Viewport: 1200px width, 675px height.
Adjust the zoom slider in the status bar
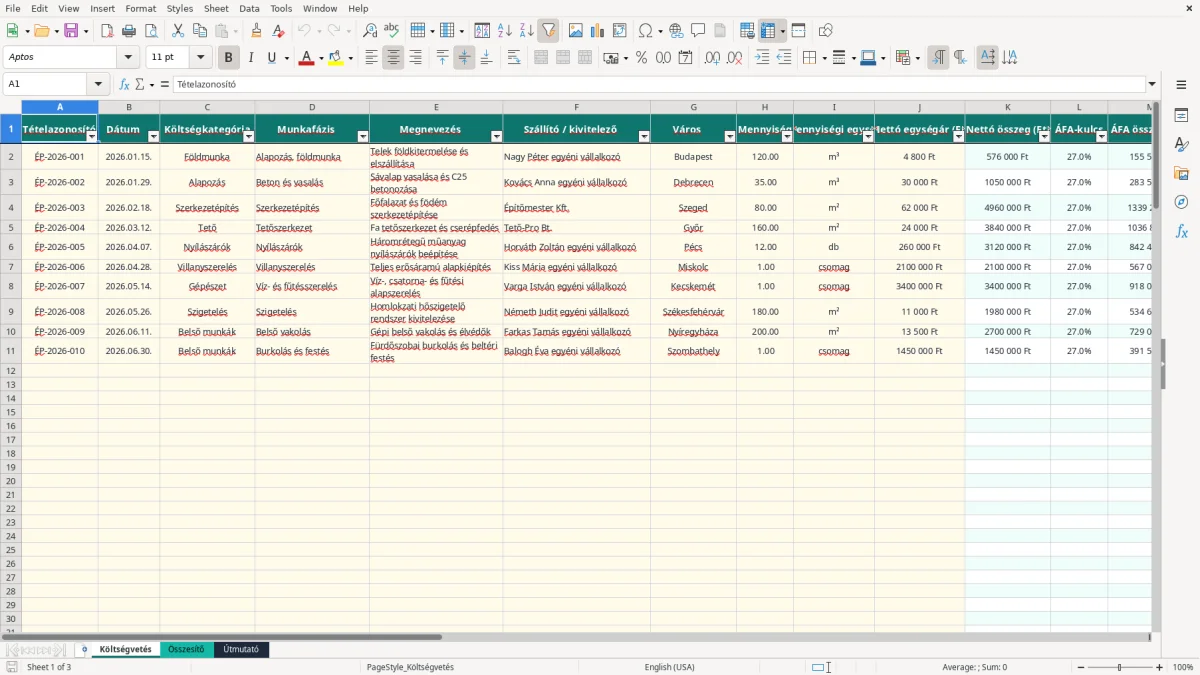[x=1119, y=667]
